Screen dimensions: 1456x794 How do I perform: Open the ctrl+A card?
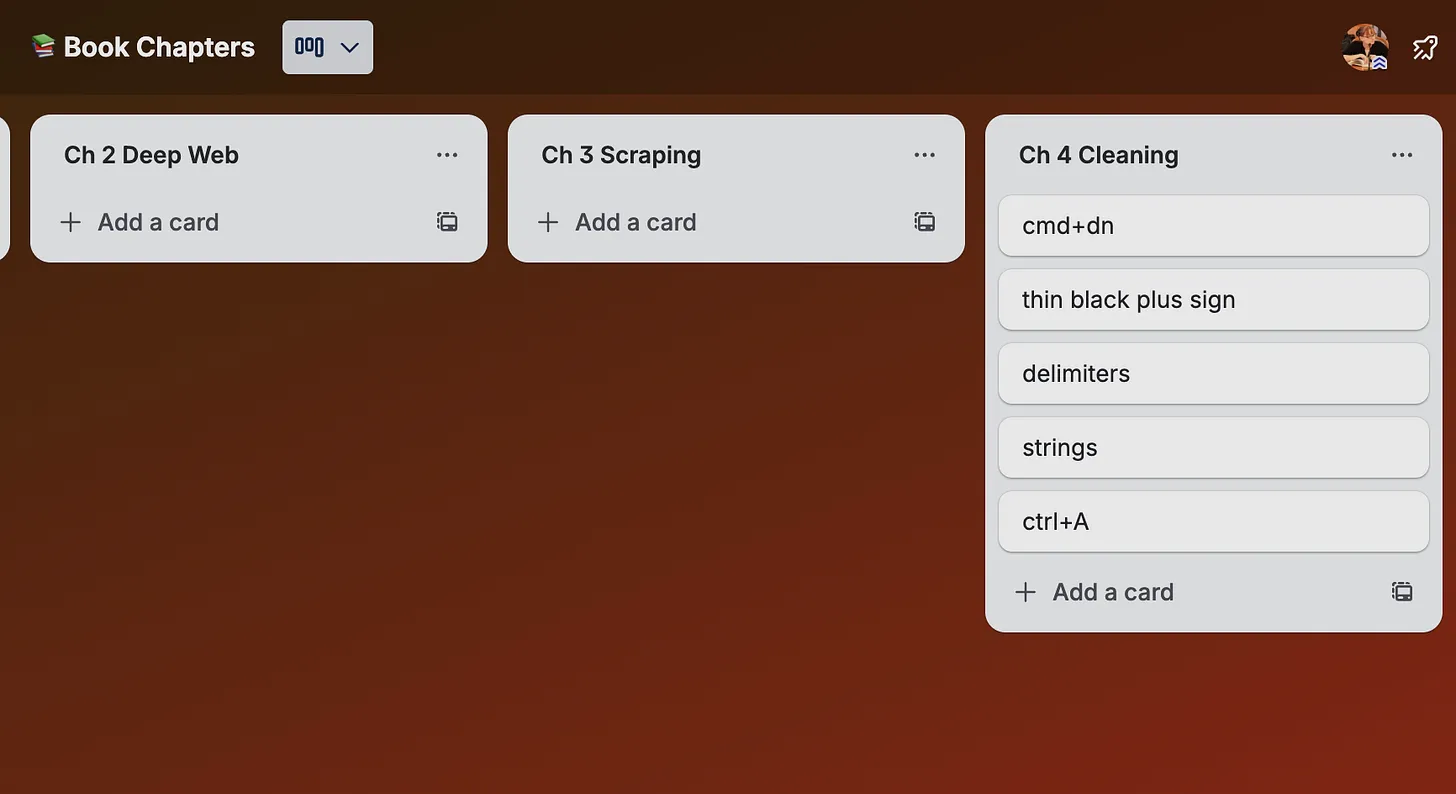1213,522
